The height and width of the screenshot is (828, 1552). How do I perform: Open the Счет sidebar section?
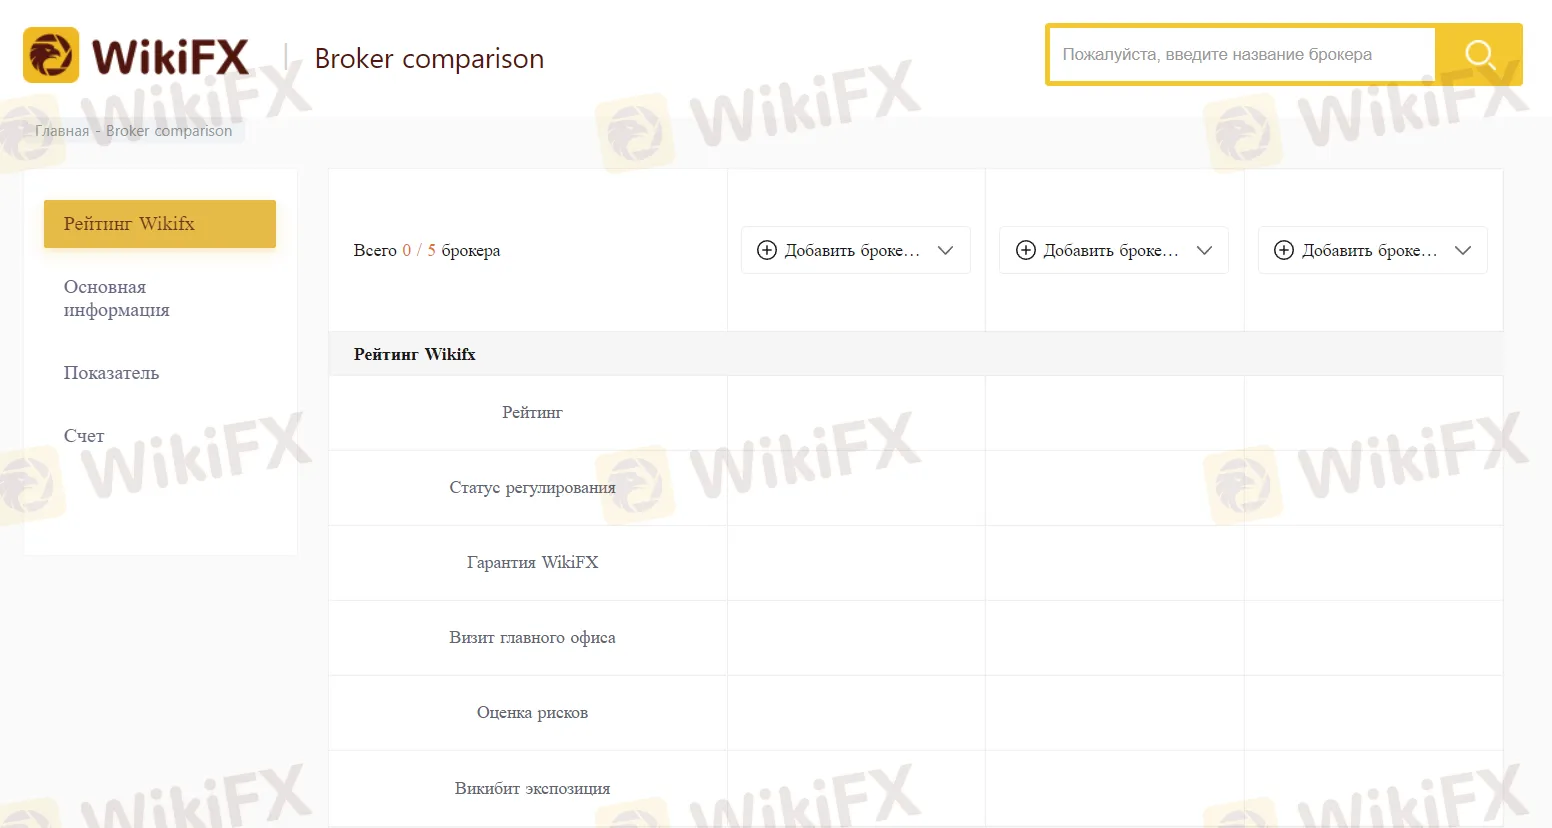(x=84, y=436)
